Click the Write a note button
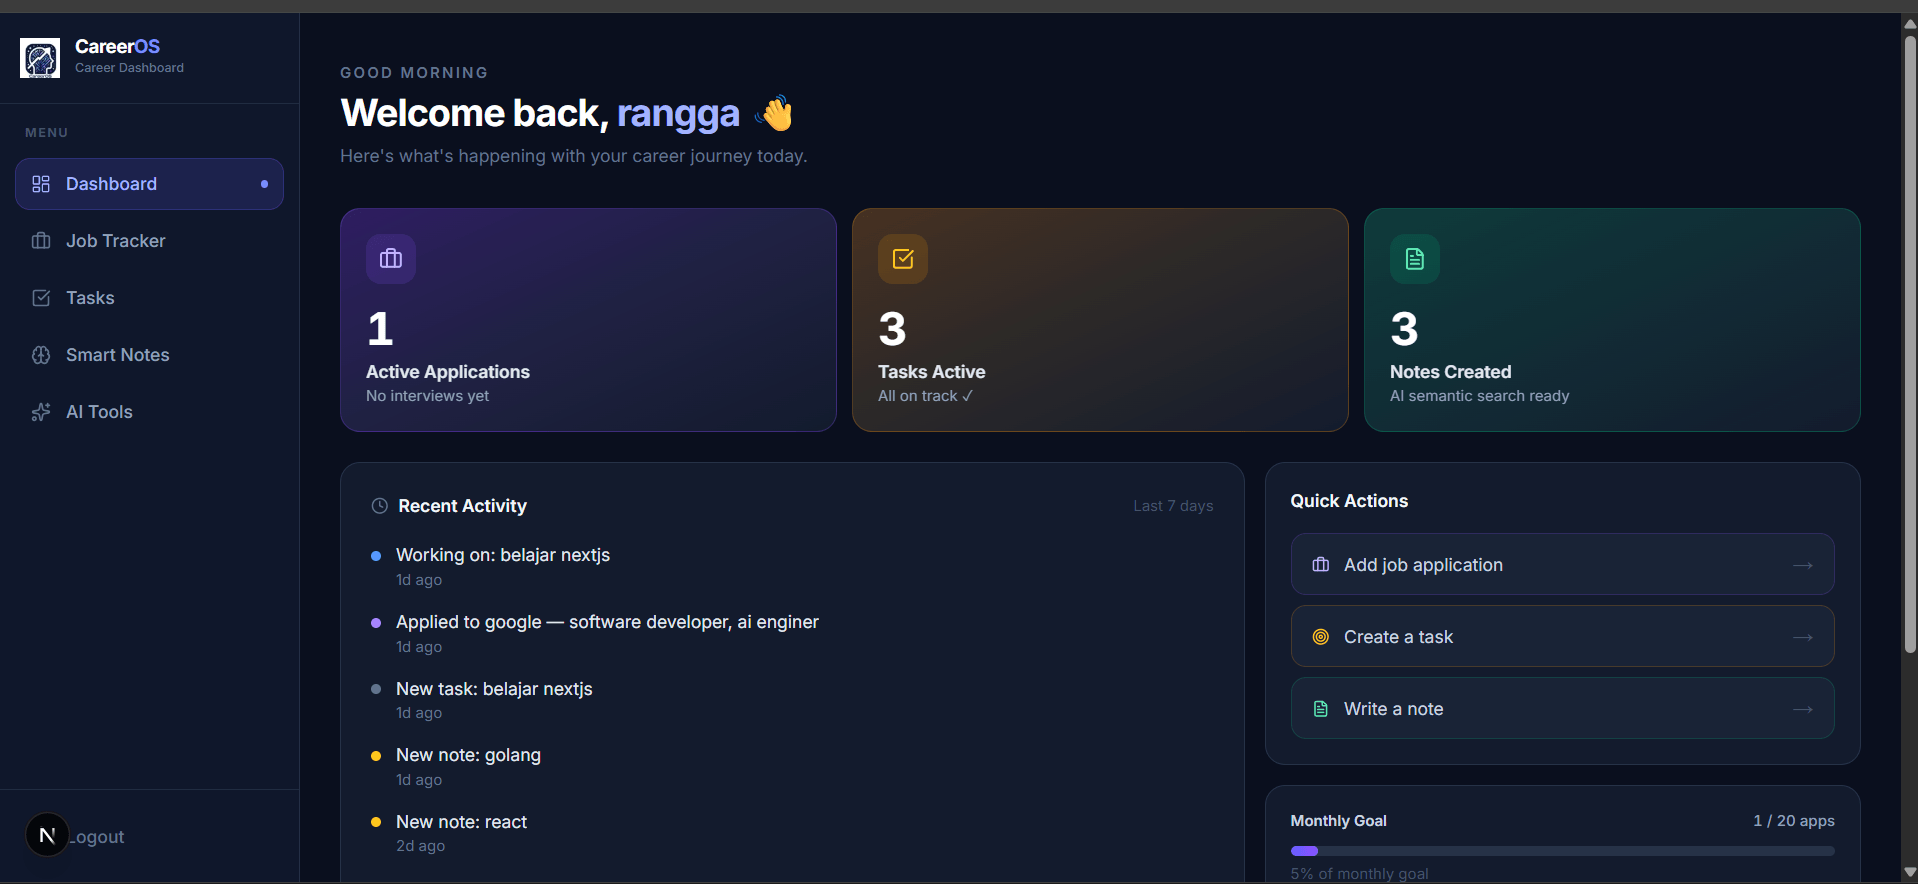Screen dimensions: 1918x884 point(1562,709)
